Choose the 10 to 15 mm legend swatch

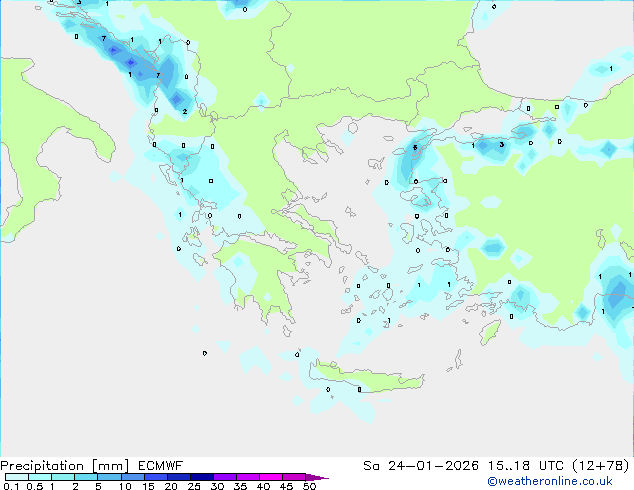click(132, 477)
